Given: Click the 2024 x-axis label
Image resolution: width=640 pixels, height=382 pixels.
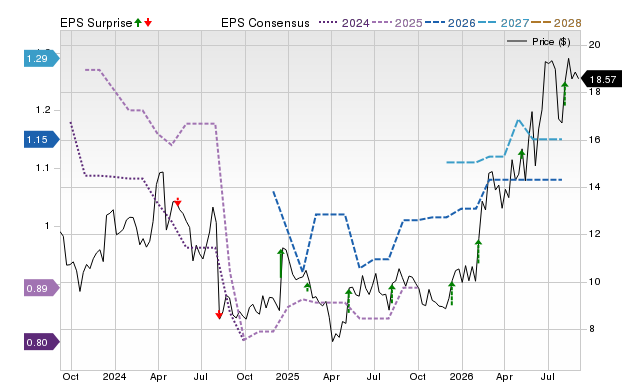Looking at the screenshot, I should click(x=114, y=376).
